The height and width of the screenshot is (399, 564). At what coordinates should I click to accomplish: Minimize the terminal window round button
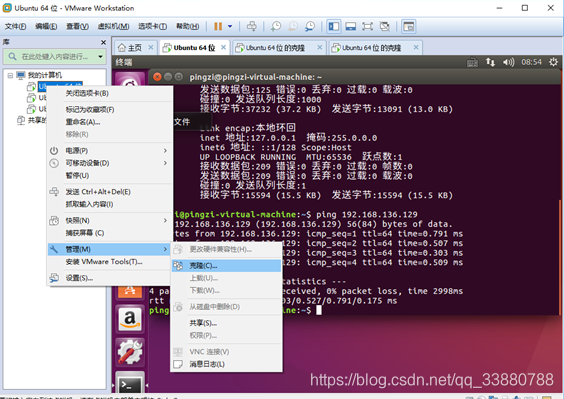[168, 77]
